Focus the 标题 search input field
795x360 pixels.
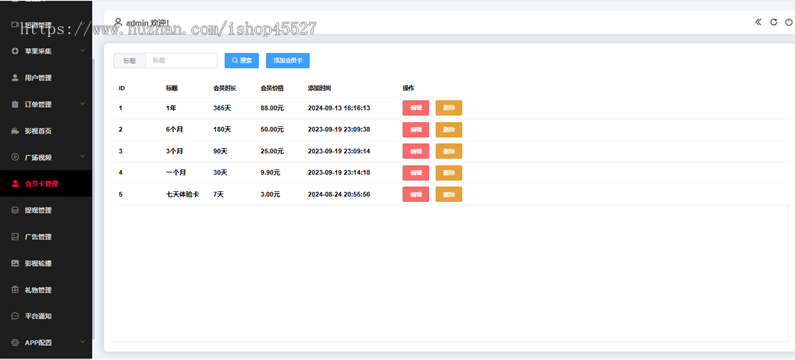click(182, 60)
